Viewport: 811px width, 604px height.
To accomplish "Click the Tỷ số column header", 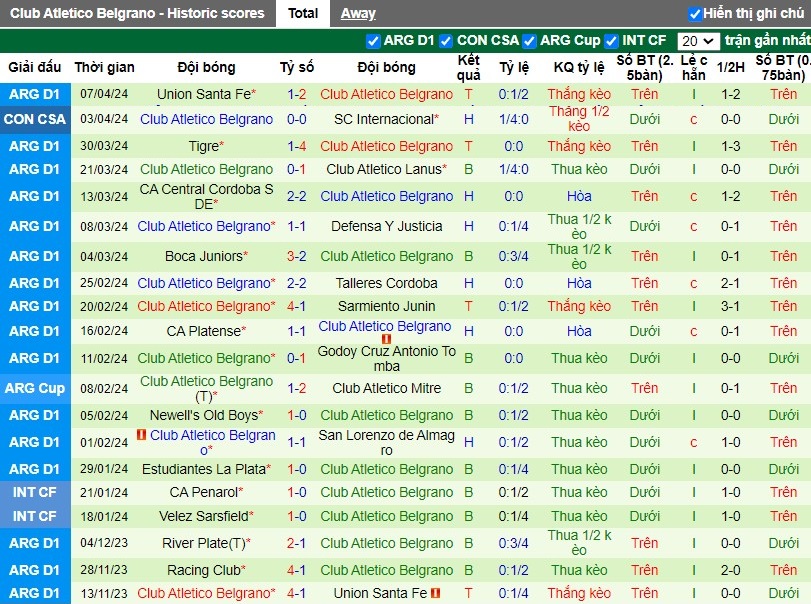I will tap(297, 67).
